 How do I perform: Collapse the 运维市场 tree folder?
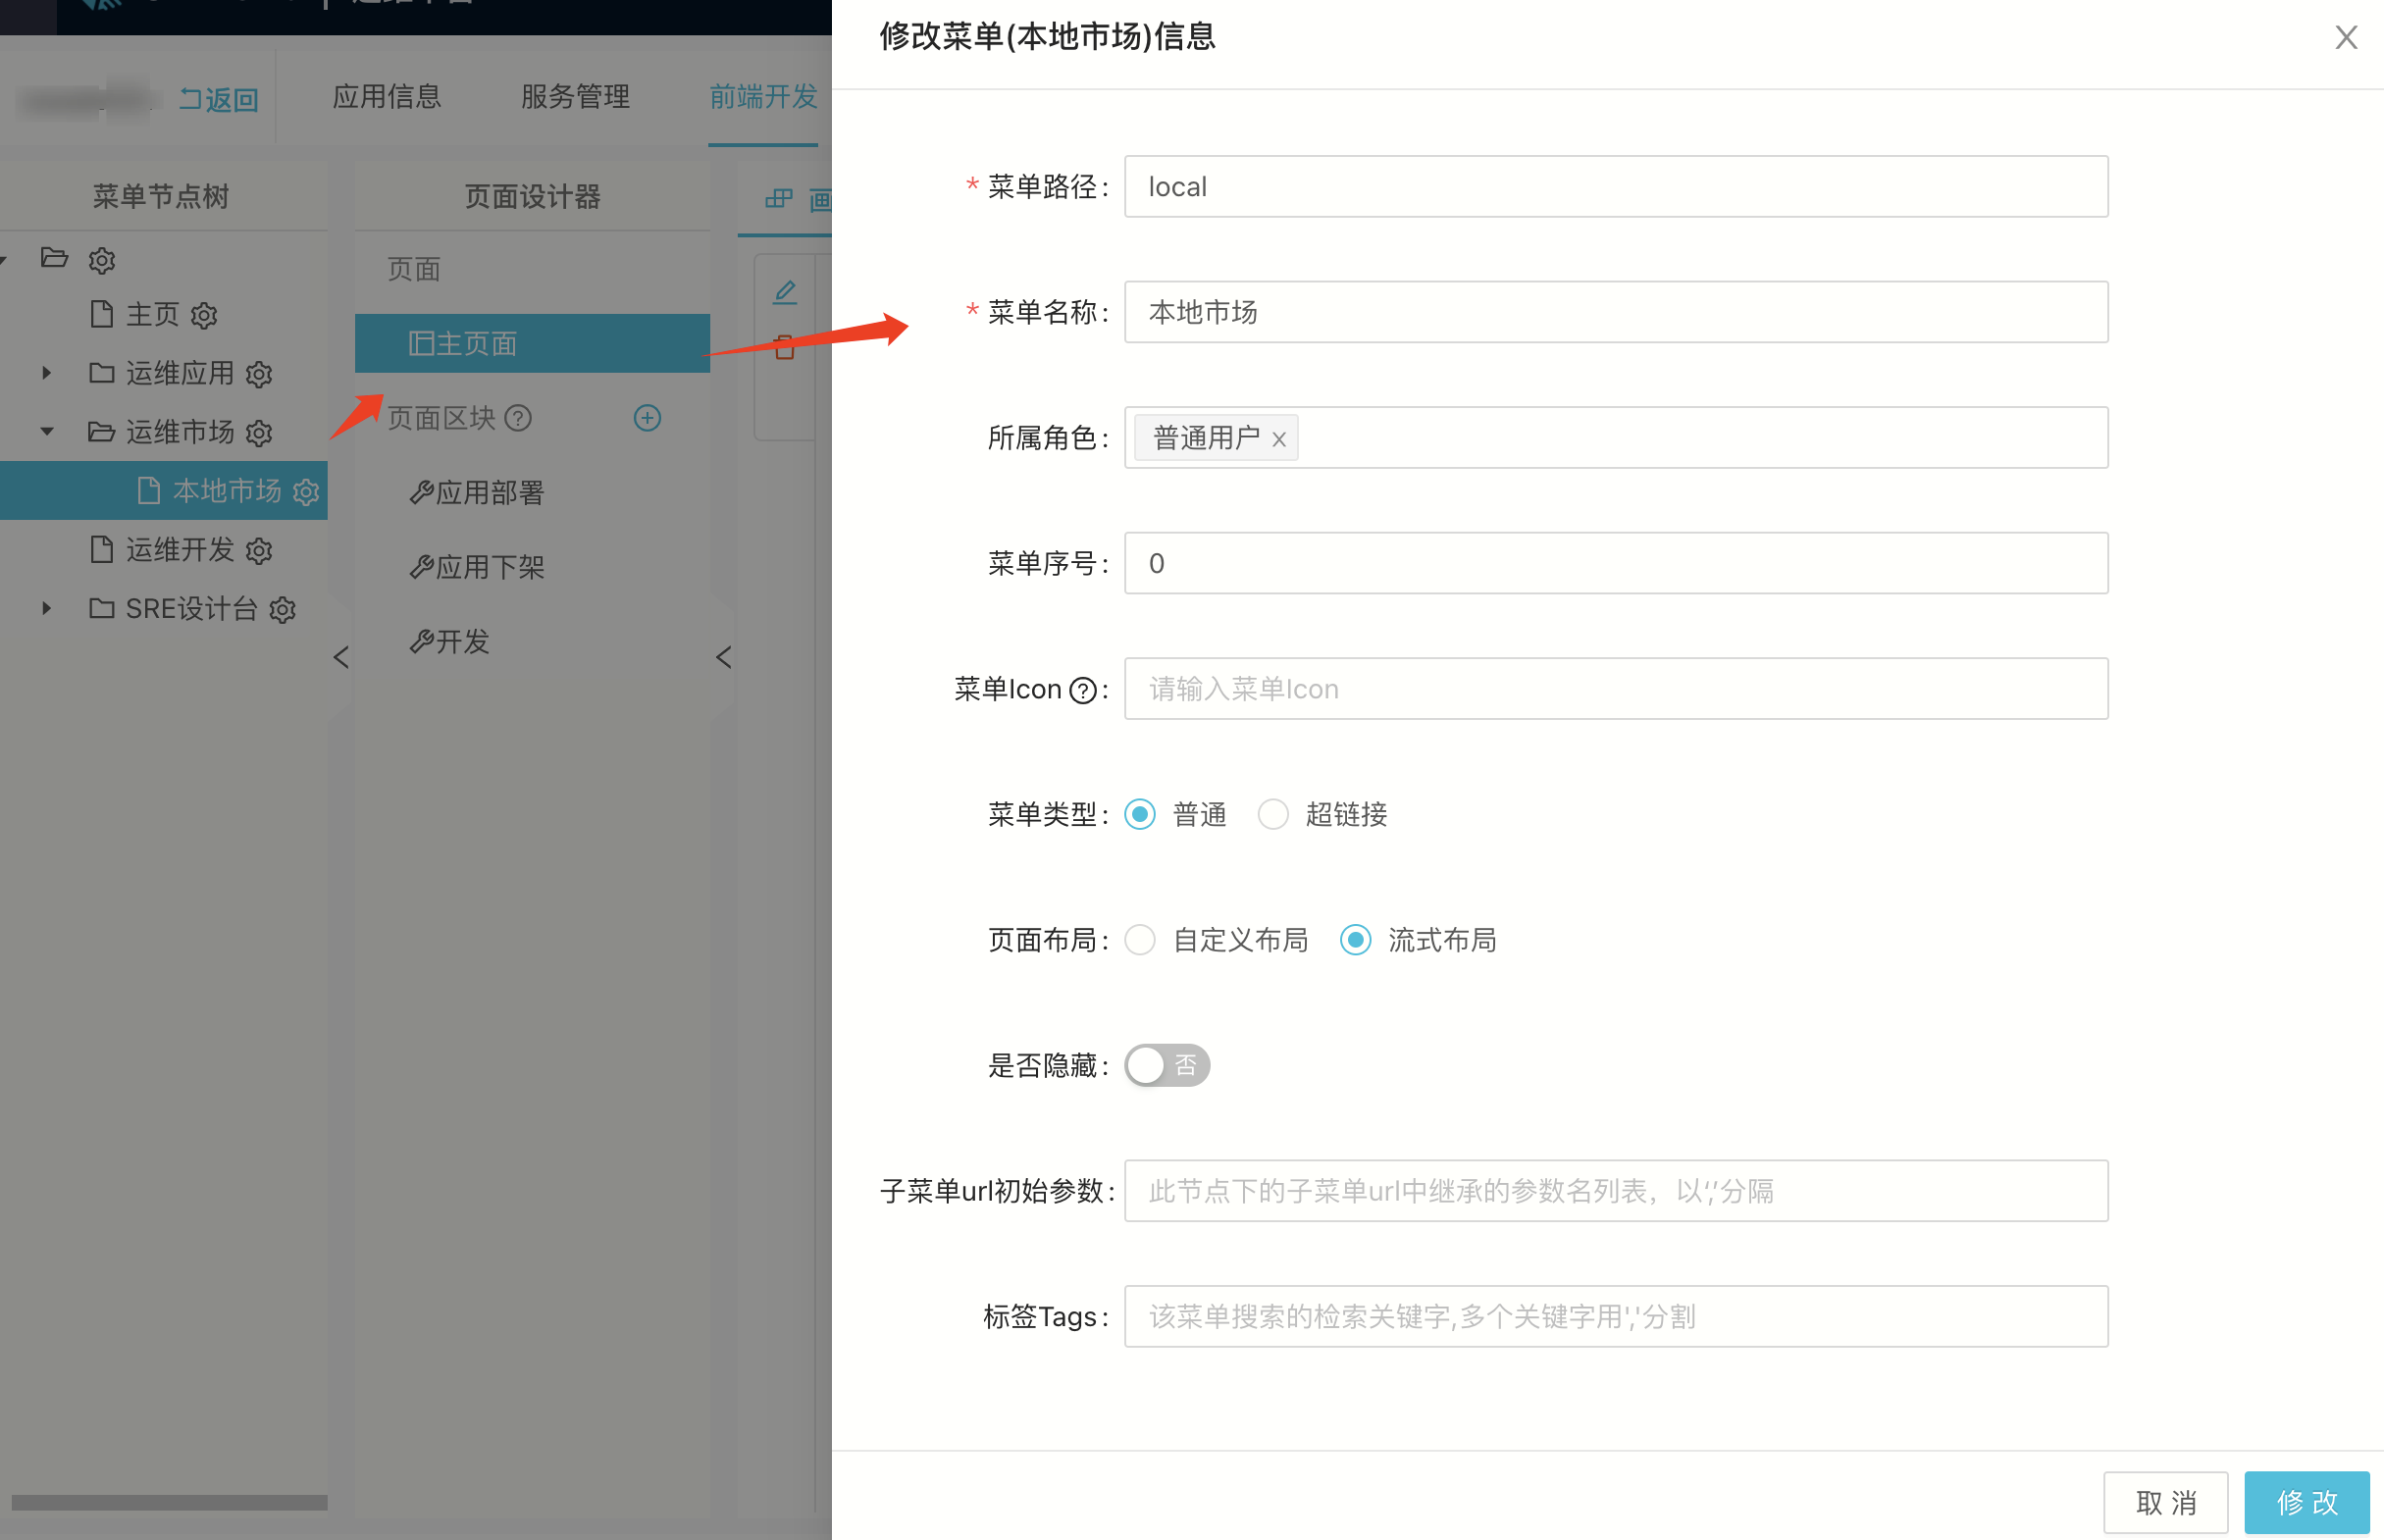click(x=46, y=432)
